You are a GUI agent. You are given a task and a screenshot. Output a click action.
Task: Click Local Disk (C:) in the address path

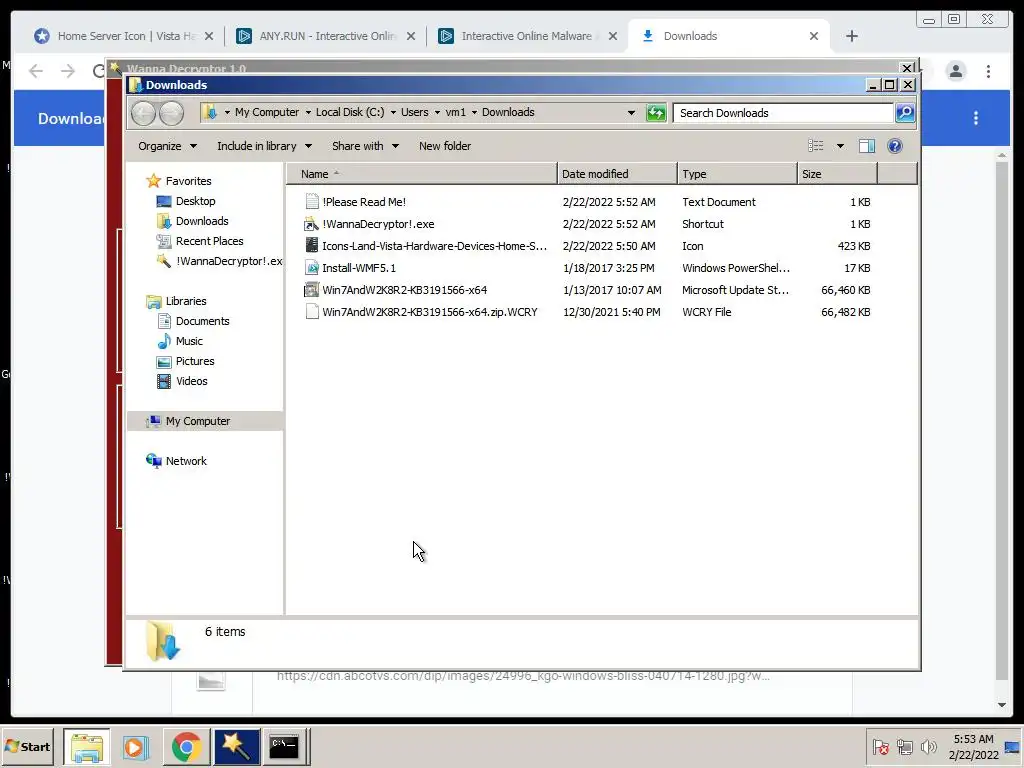(x=350, y=112)
